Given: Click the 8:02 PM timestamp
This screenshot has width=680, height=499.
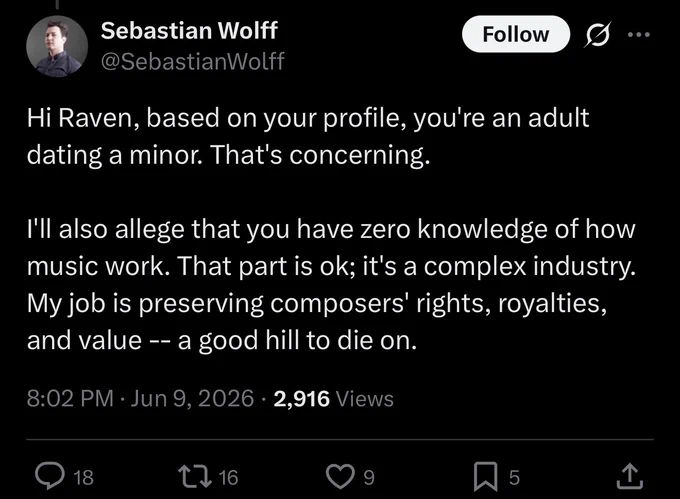Looking at the screenshot, I should [x=70, y=398].
